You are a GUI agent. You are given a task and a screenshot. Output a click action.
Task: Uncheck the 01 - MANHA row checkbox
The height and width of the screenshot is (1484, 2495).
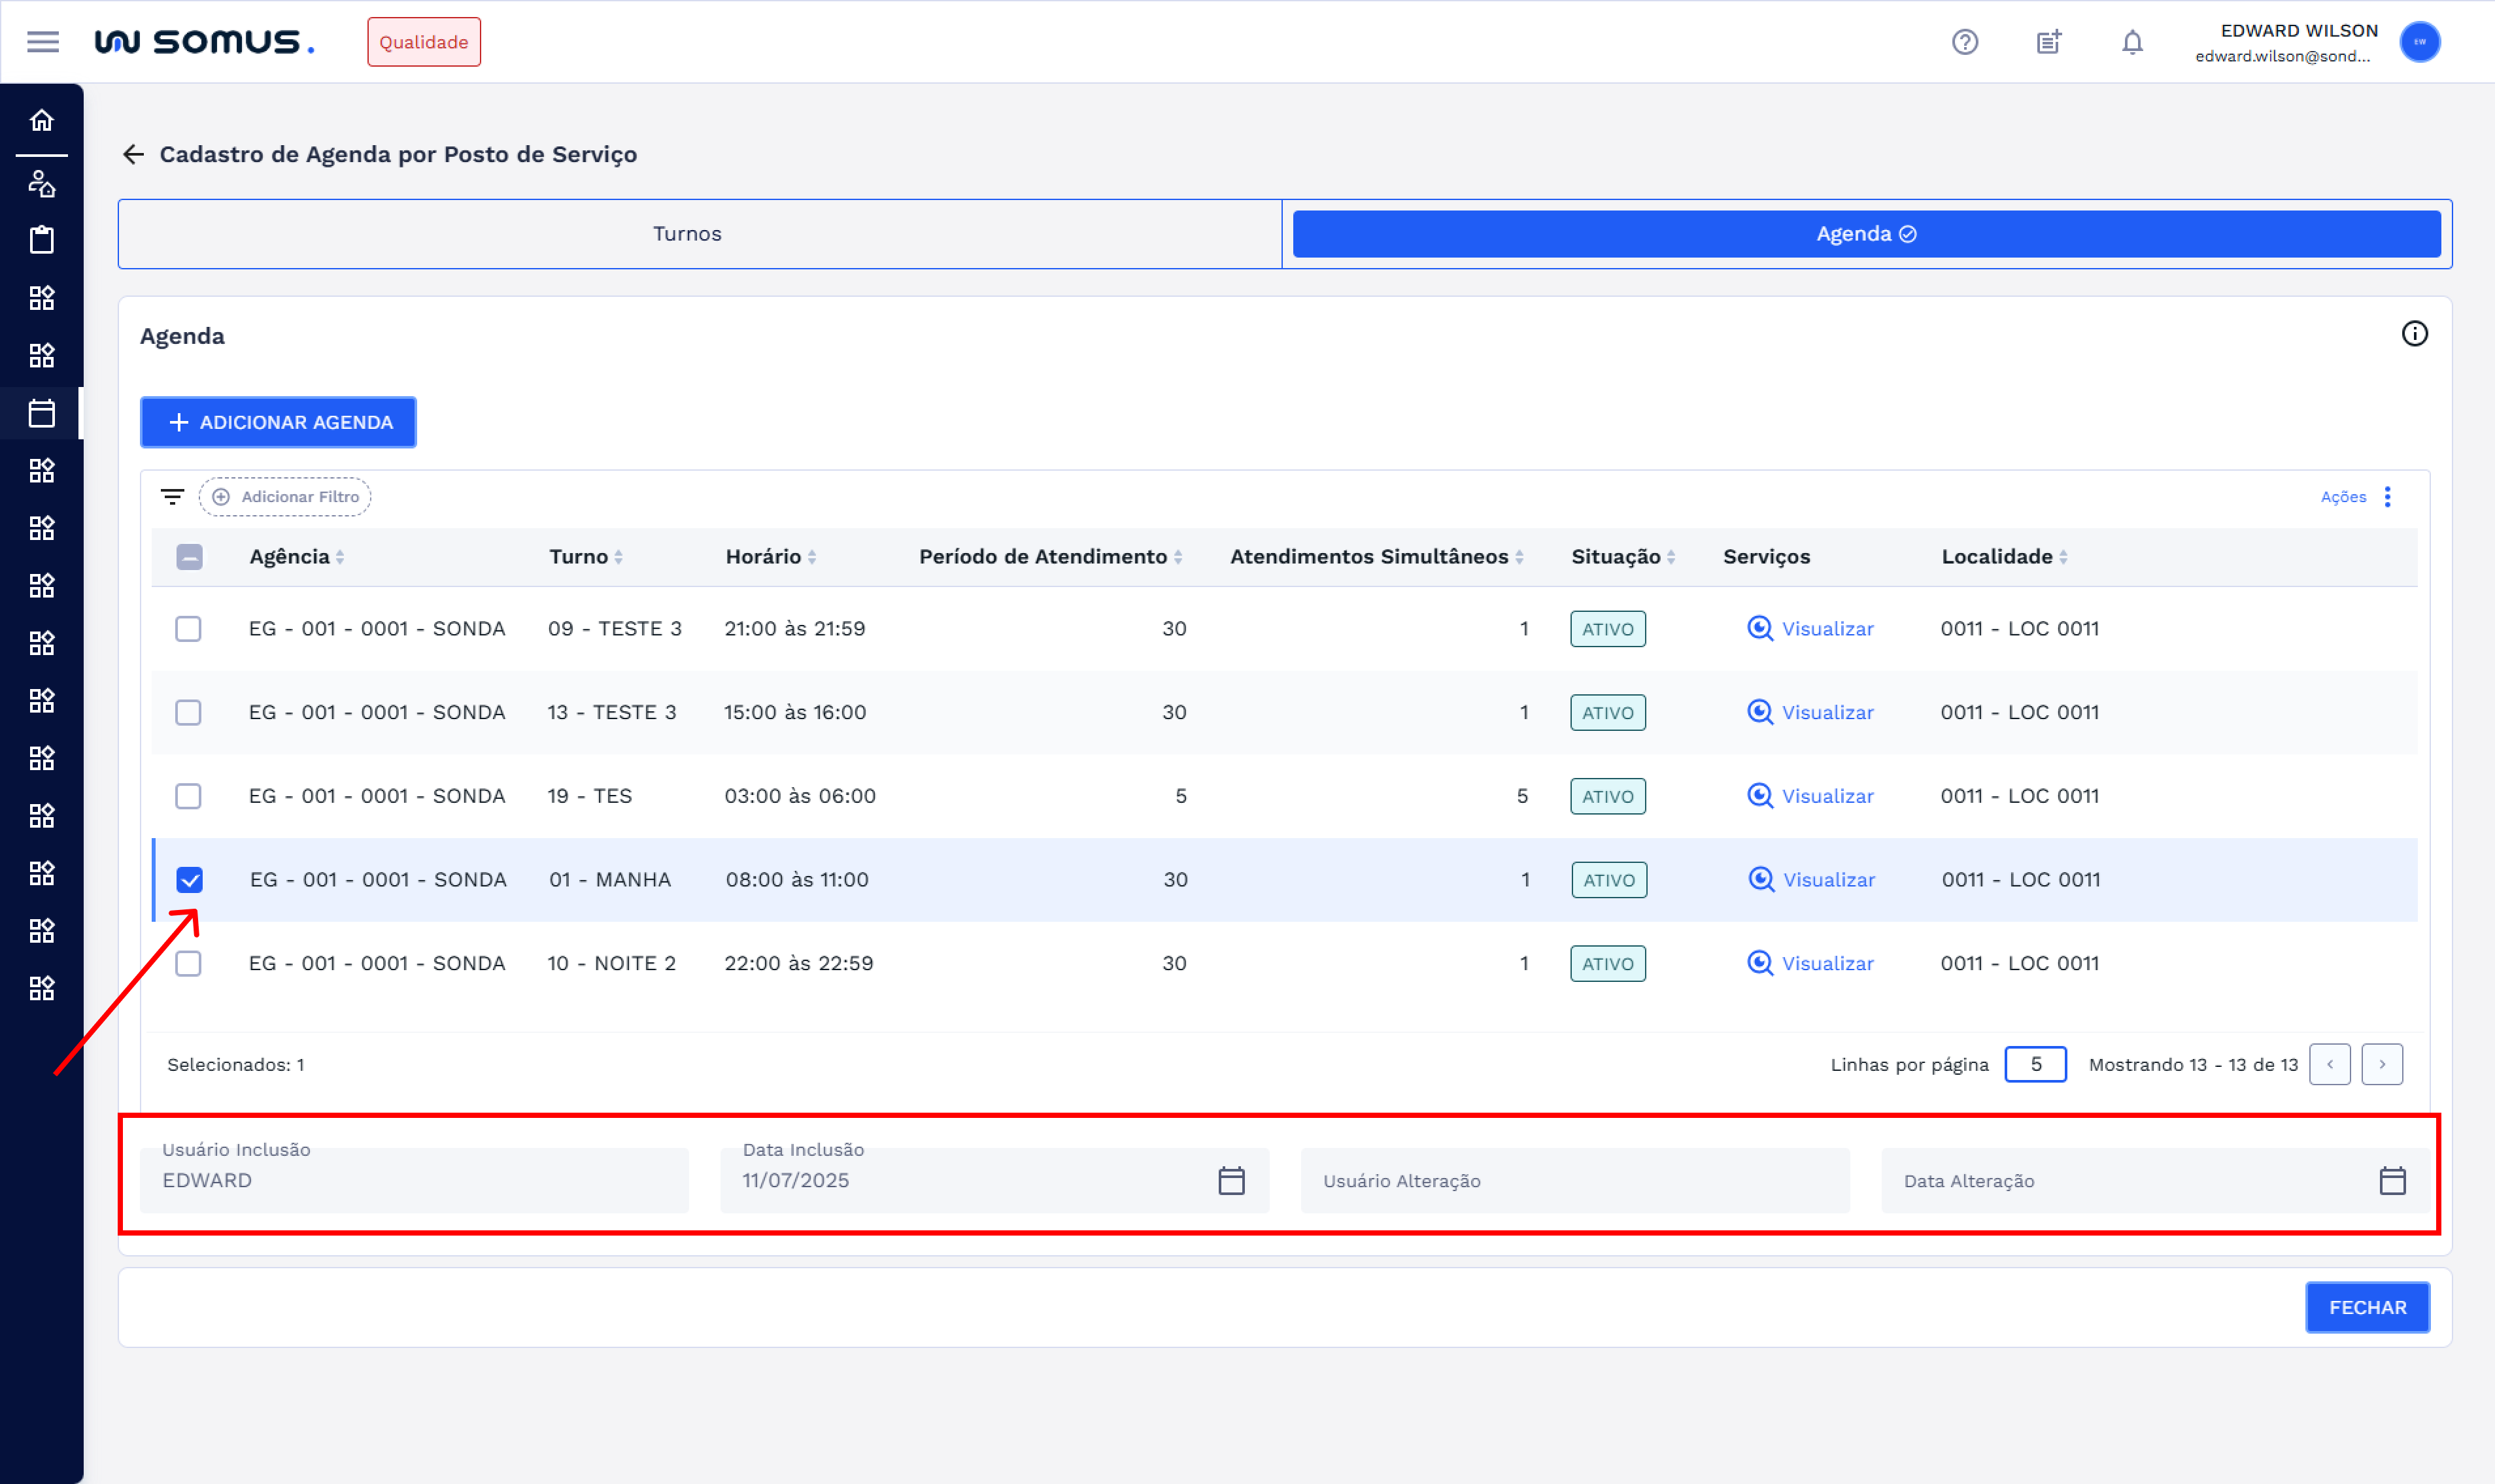tap(189, 880)
